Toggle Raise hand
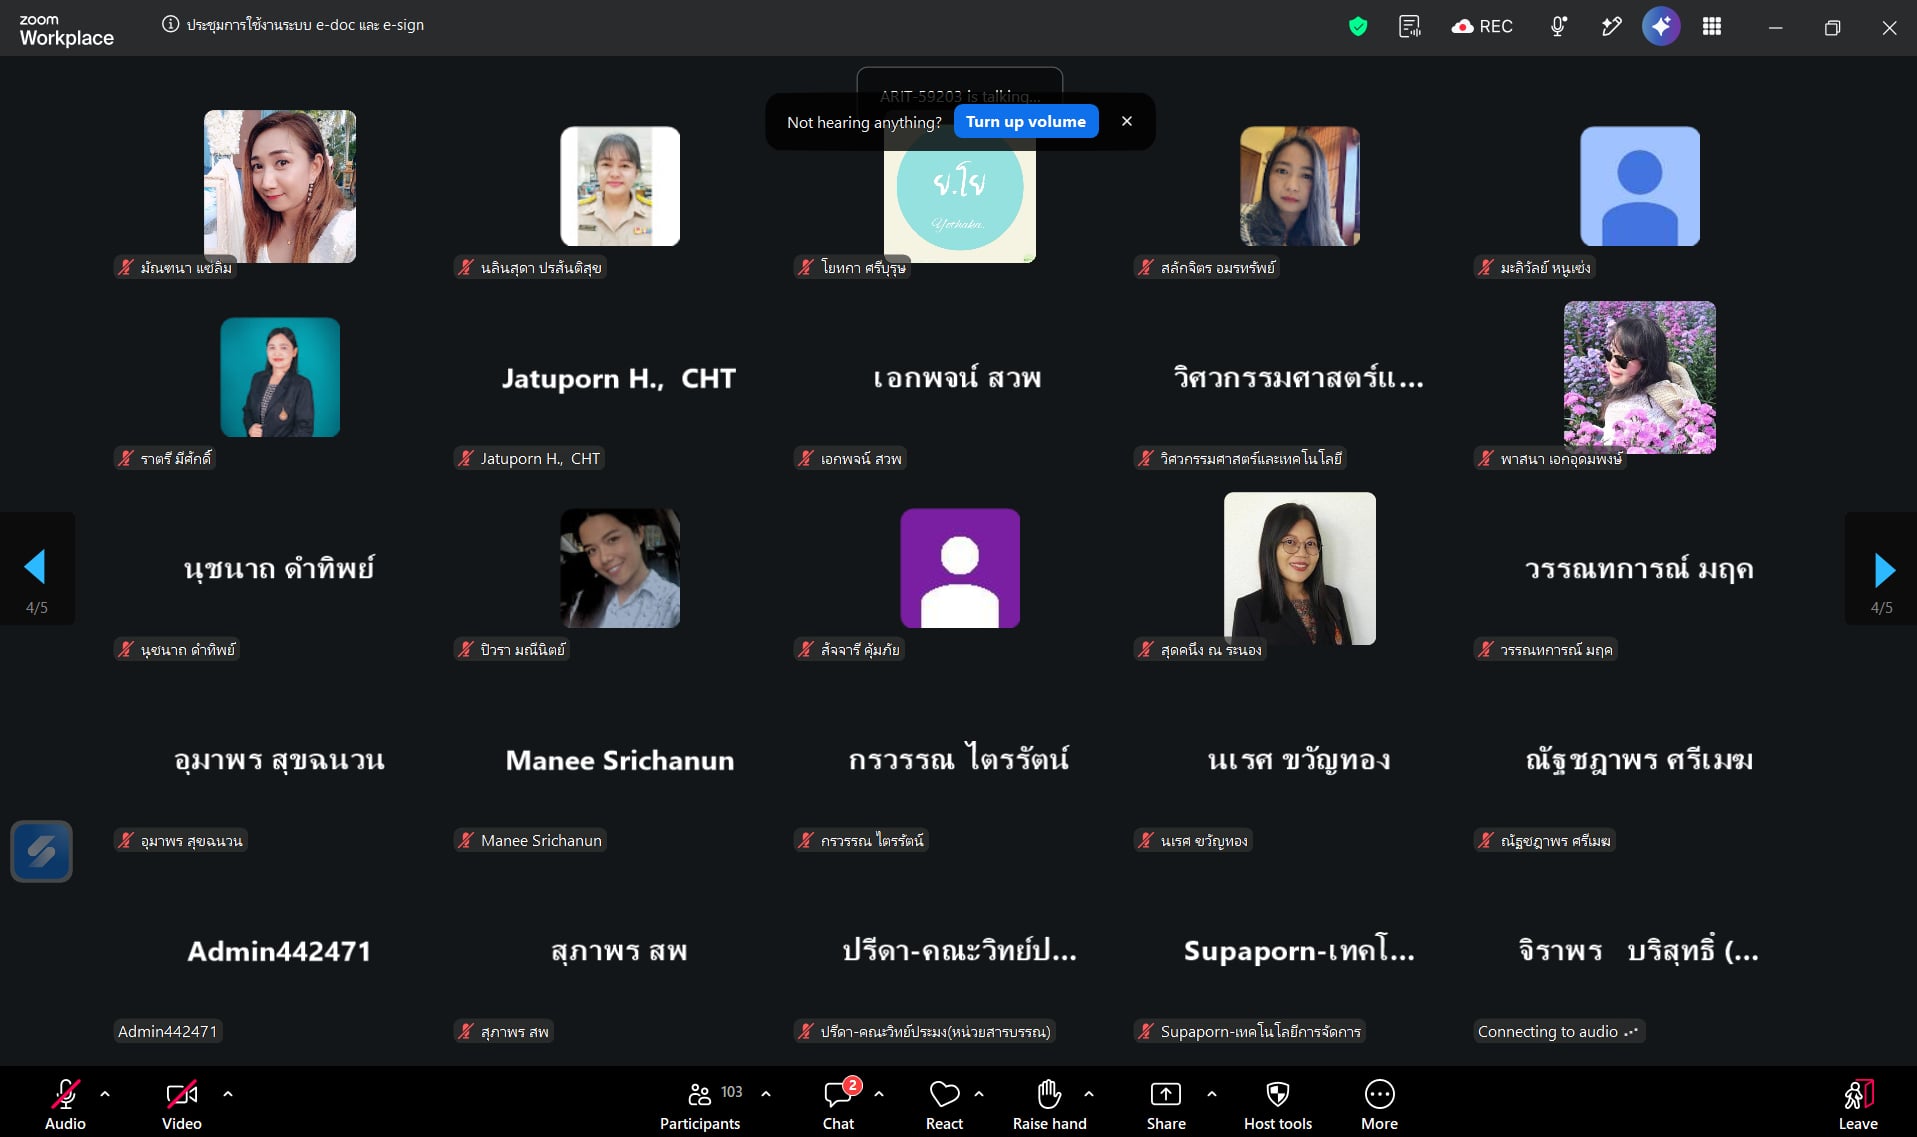This screenshot has height=1137, width=1917. pos(1049,1105)
